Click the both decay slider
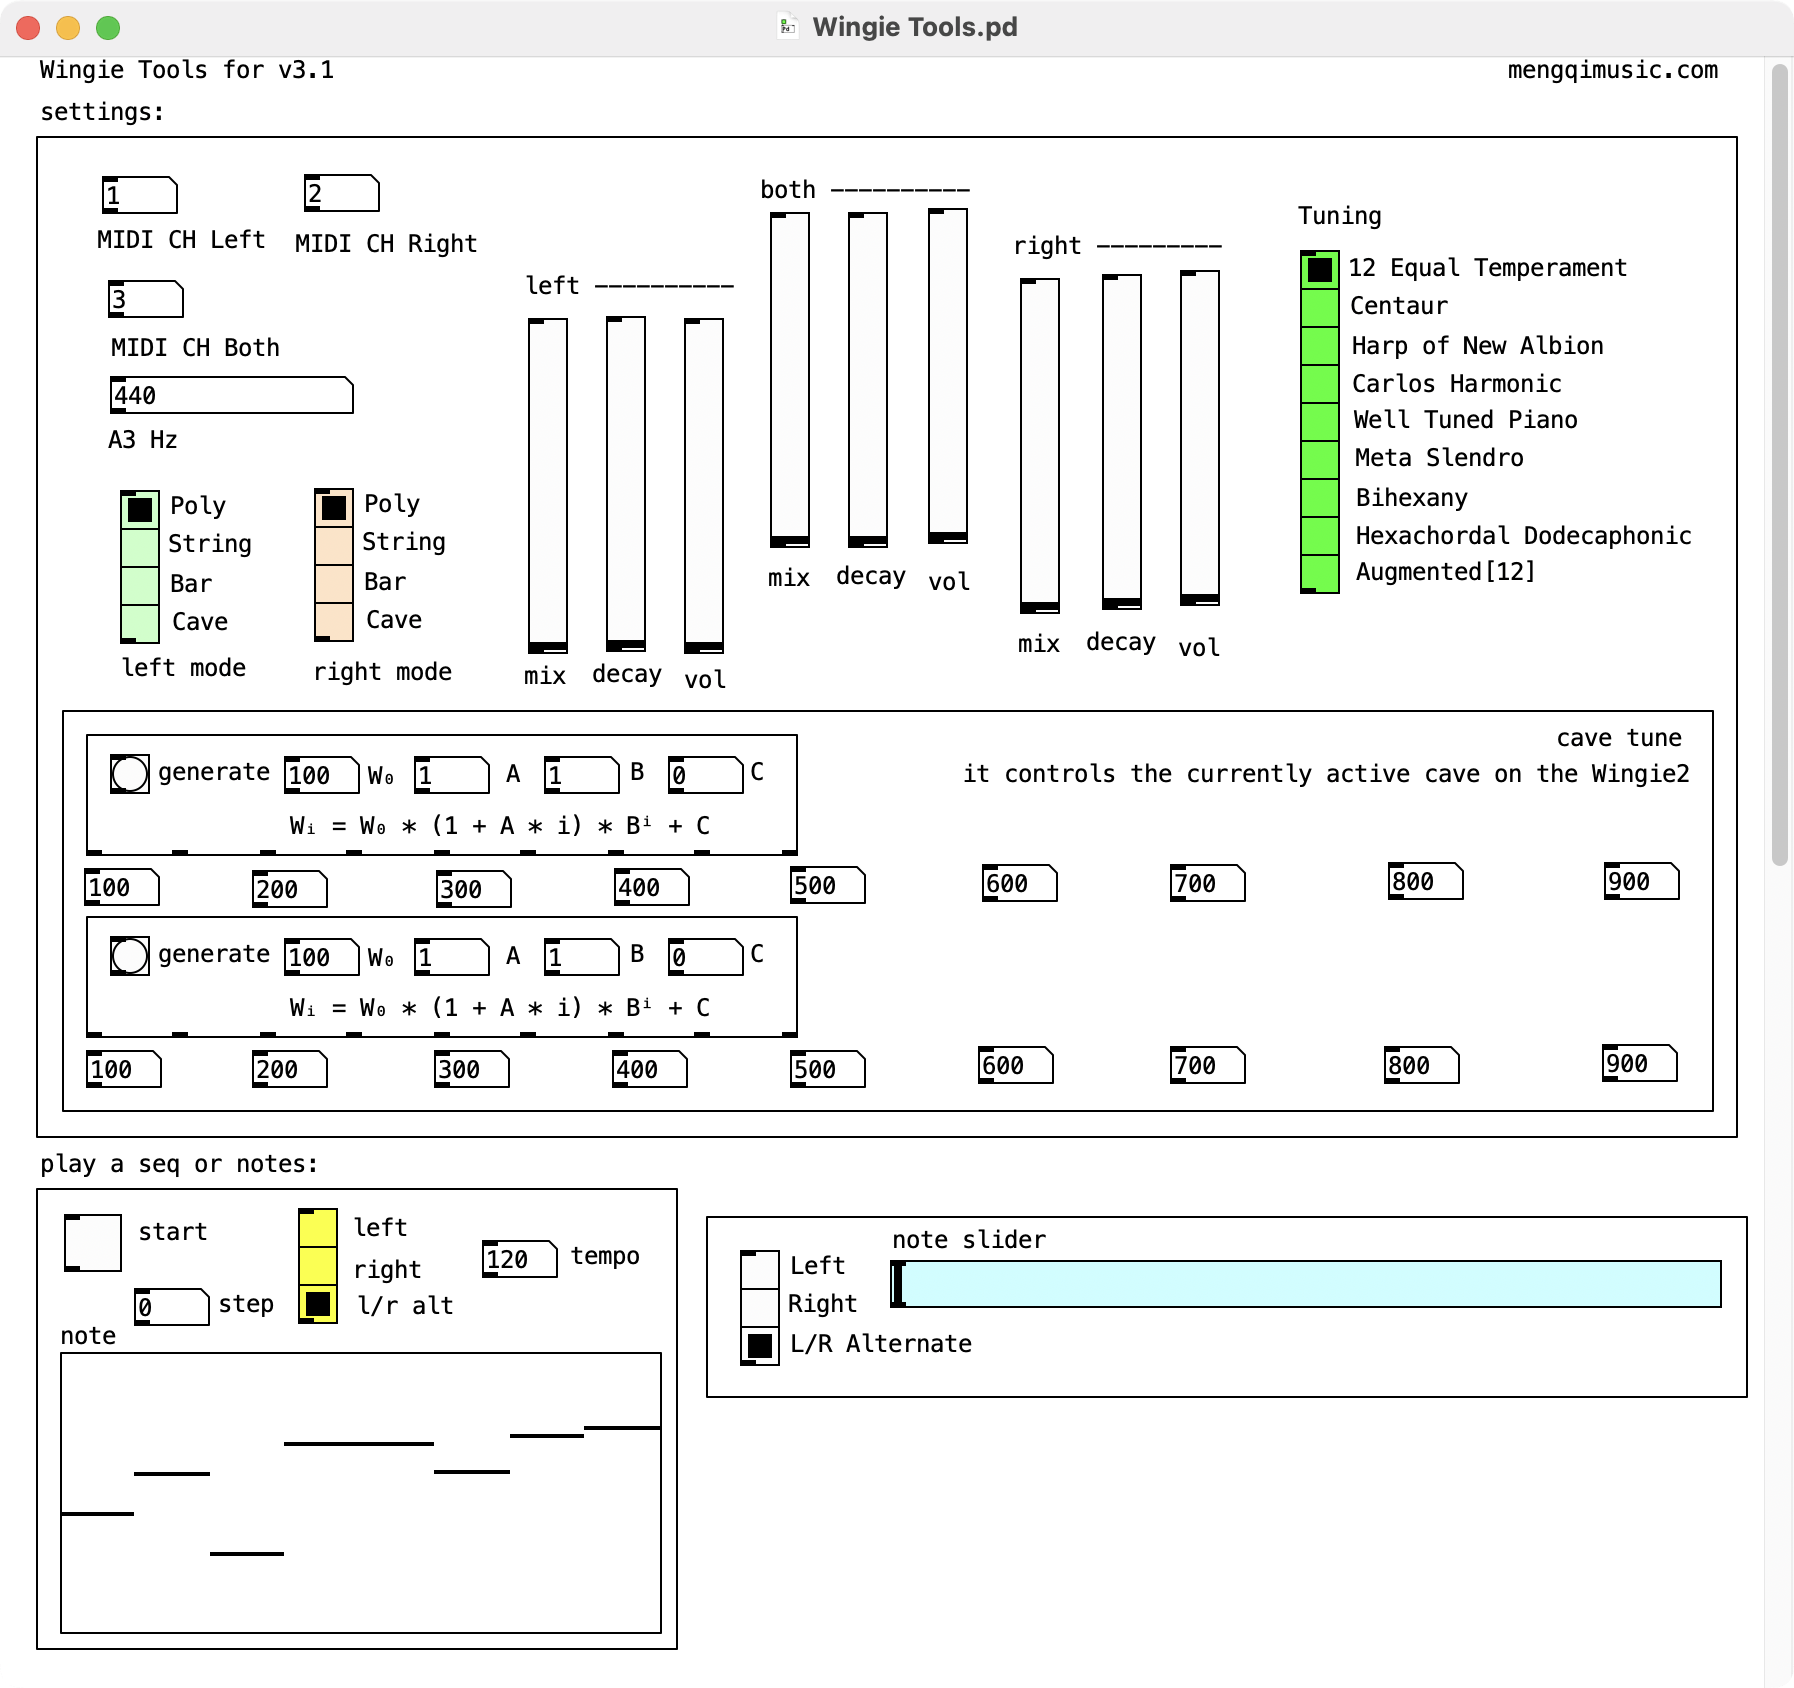The height and width of the screenshot is (1688, 1794). point(868,380)
